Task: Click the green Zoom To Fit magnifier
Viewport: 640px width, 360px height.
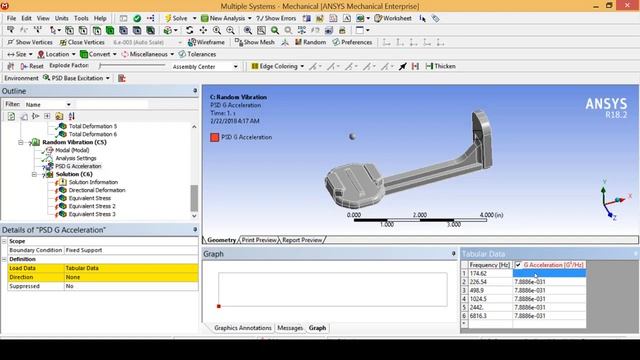Action: tap(275, 30)
